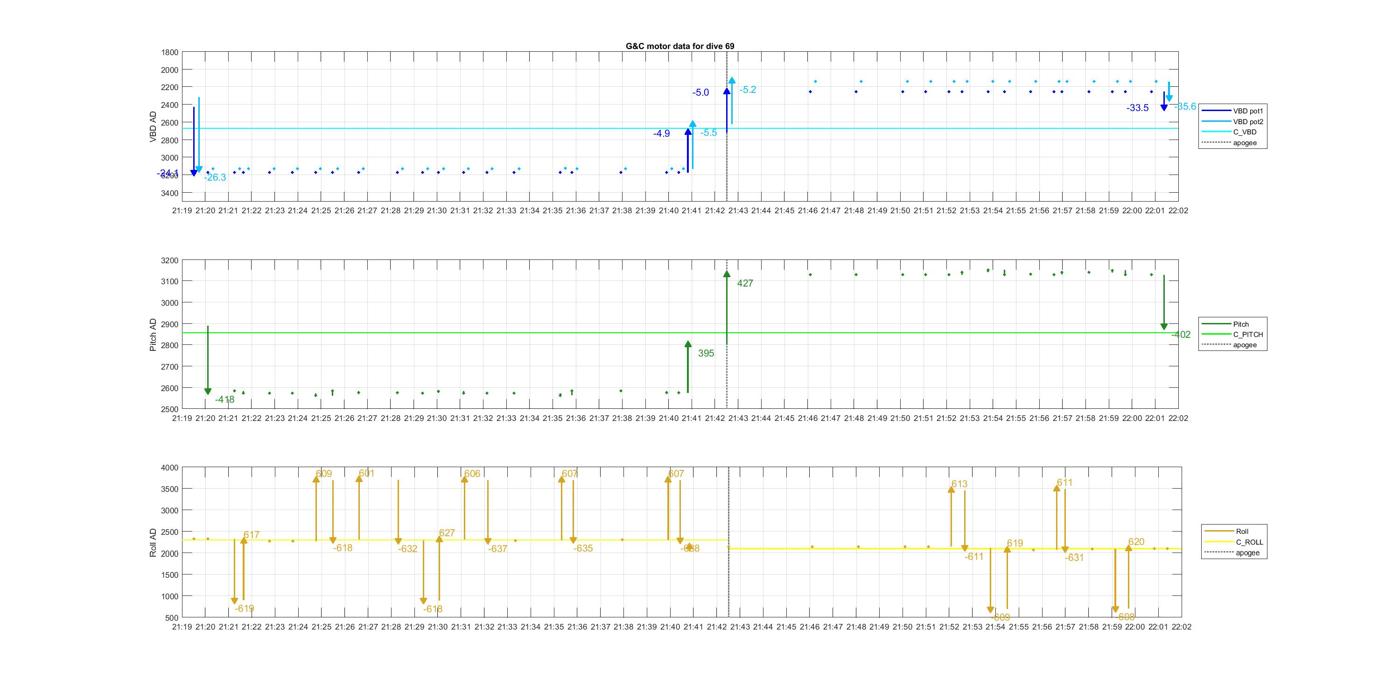This screenshot has width=1400, height=693.
Task: Click the '-5.2' VBD annotation
Action: click(748, 90)
